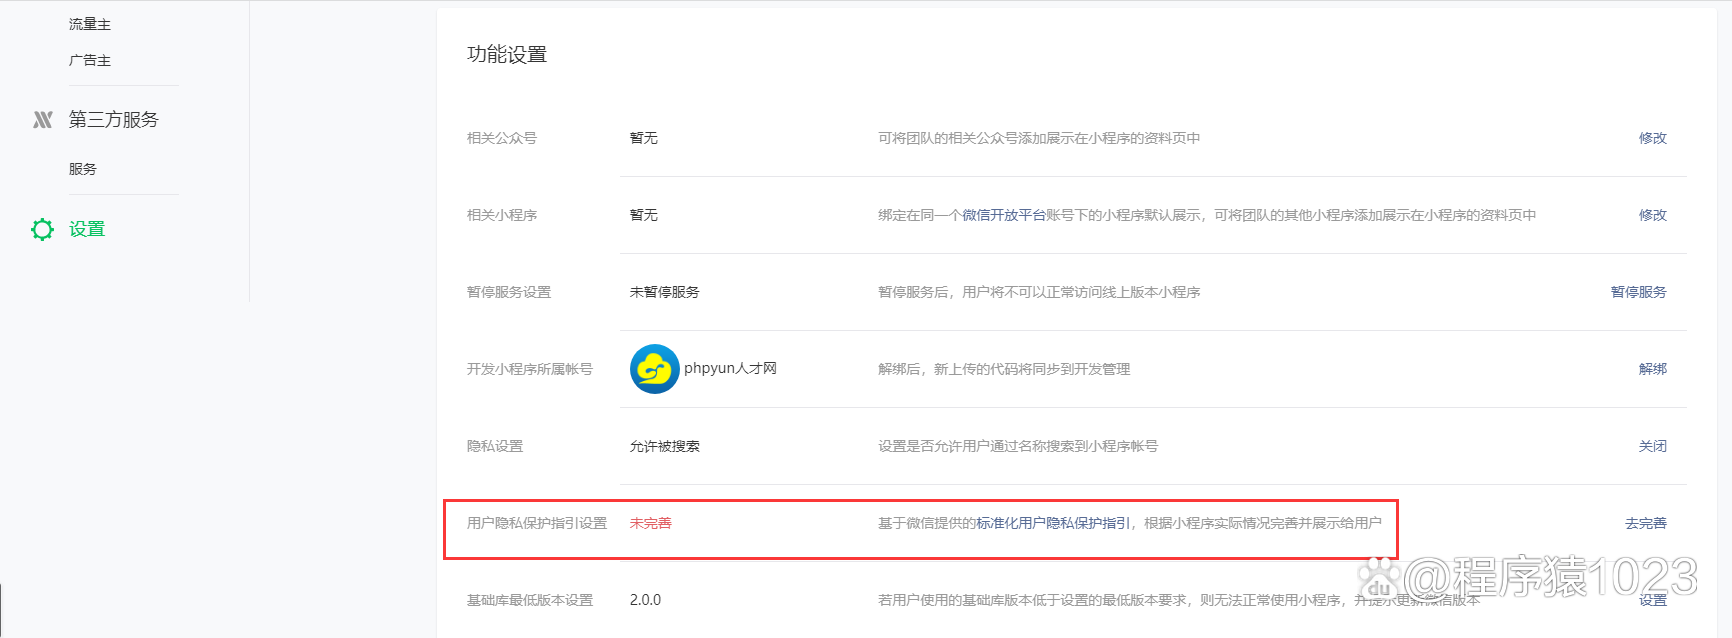Image resolution: width=1732 pixels, height=638 pixels.
Task: Click 关闭 for 隐私设置
Action: tap(1652, 446)
